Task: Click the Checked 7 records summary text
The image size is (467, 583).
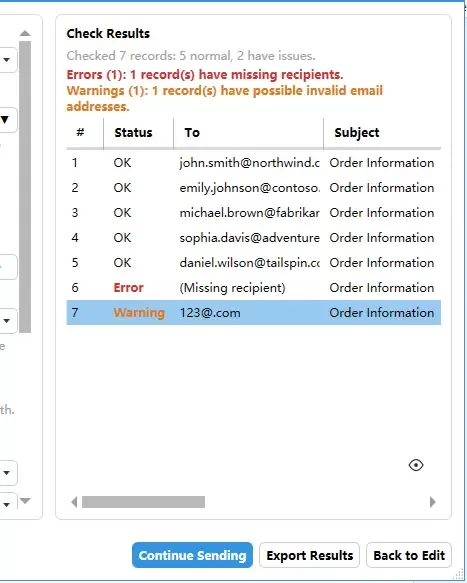Action: point(191,56)
